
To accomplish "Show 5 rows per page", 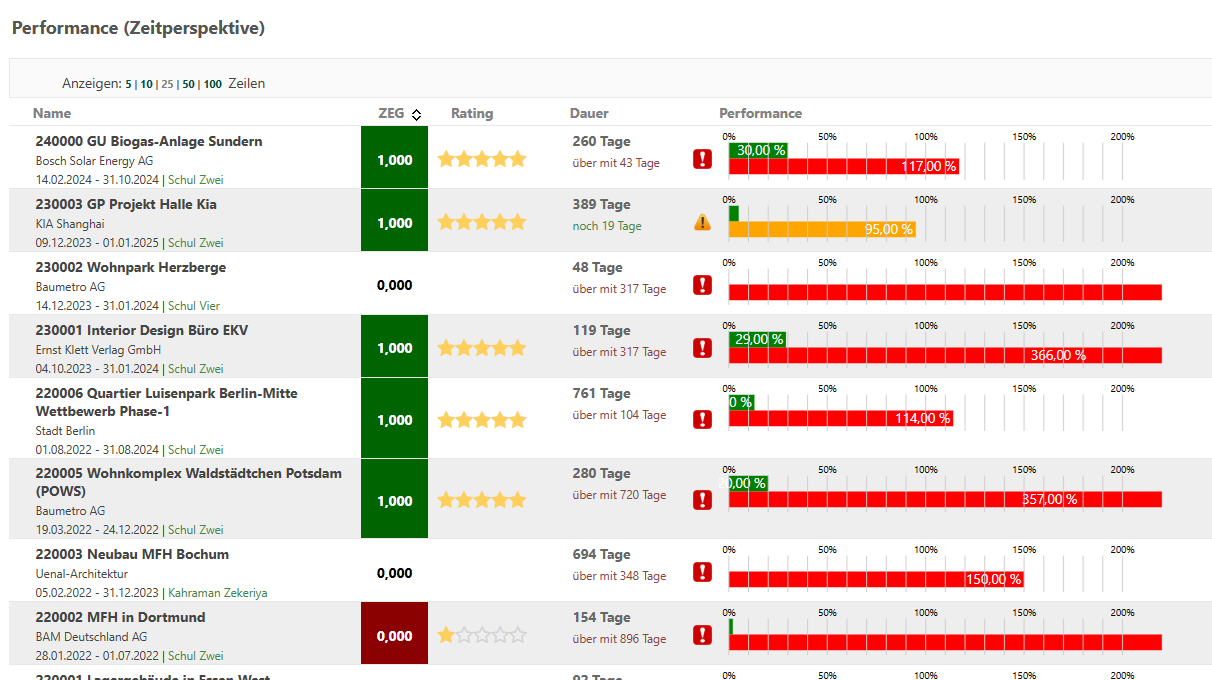I will point(128,84).
